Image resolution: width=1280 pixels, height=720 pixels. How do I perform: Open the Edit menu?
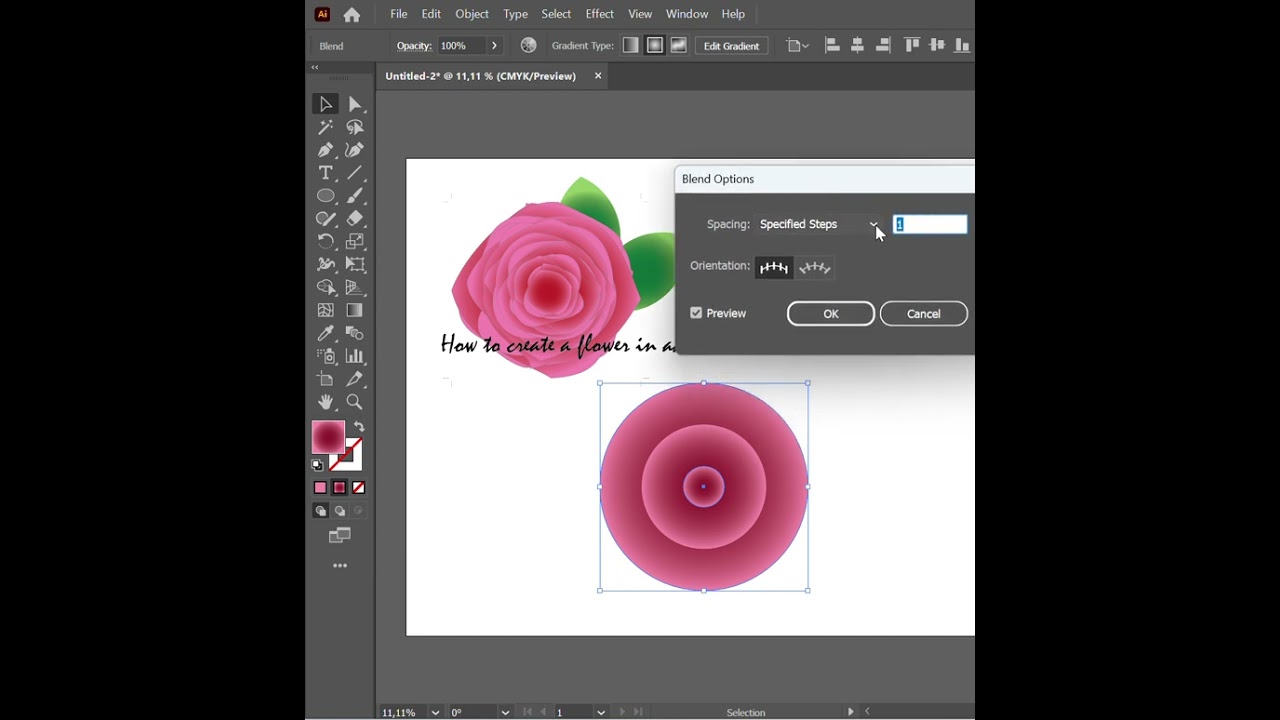pos(431,14)
